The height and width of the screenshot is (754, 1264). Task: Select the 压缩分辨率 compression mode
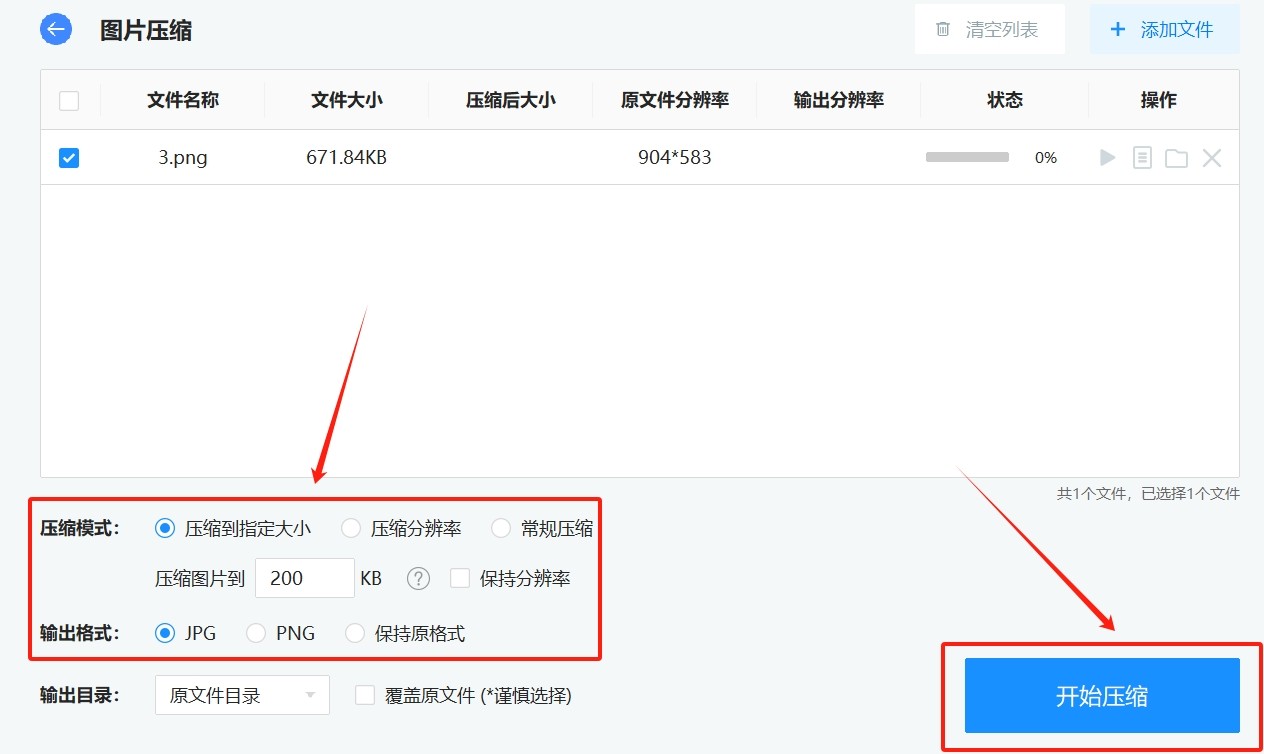[351, 528]
